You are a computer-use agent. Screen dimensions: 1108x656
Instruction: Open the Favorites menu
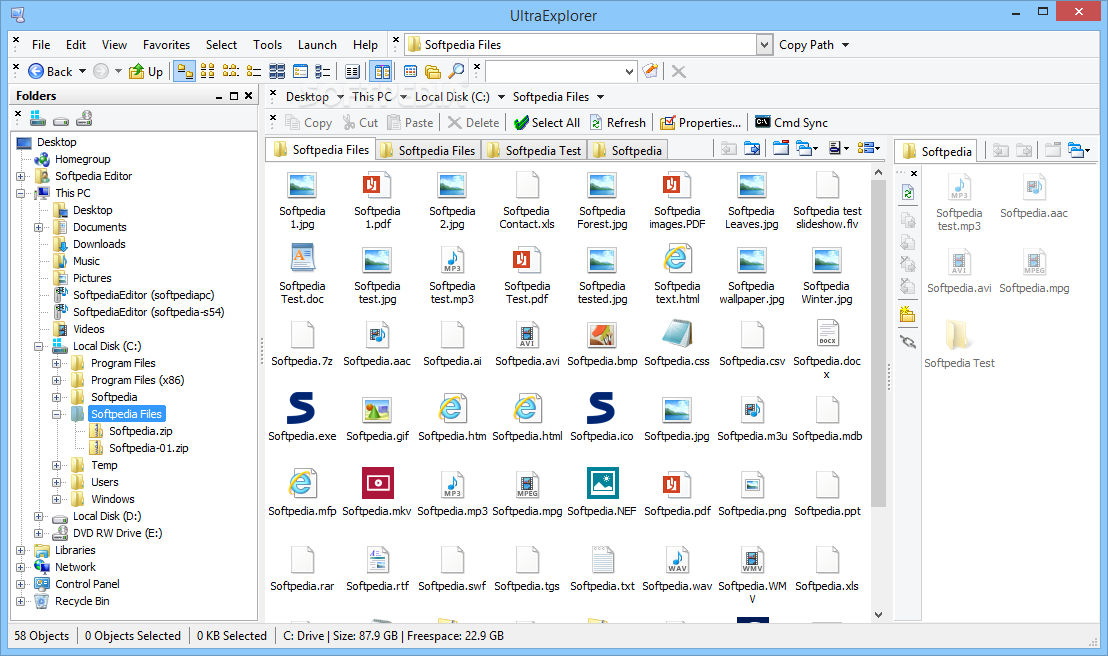[166, 45]
